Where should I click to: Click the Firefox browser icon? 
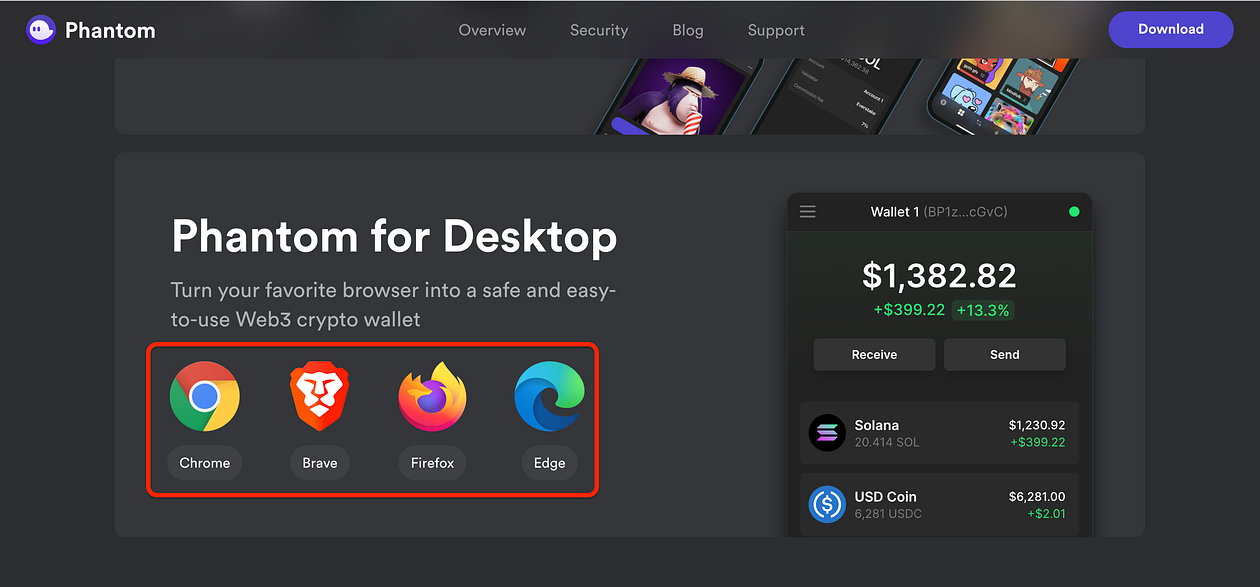point(433,396)
